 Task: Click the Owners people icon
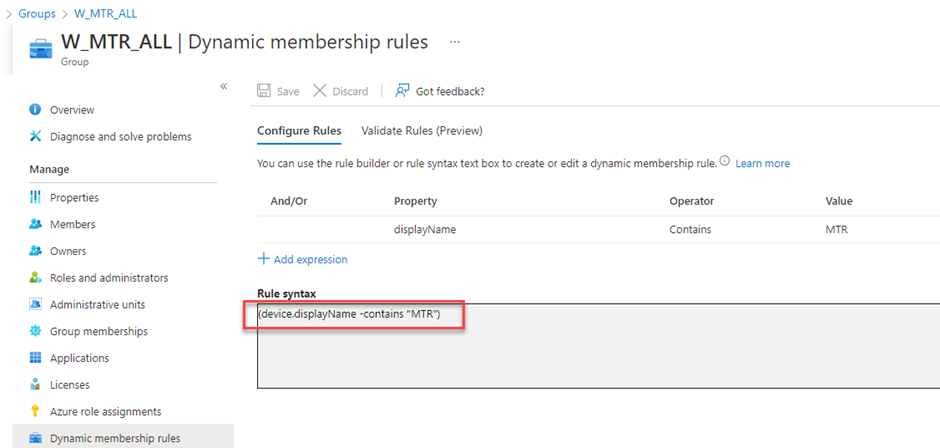pos(35,251)
